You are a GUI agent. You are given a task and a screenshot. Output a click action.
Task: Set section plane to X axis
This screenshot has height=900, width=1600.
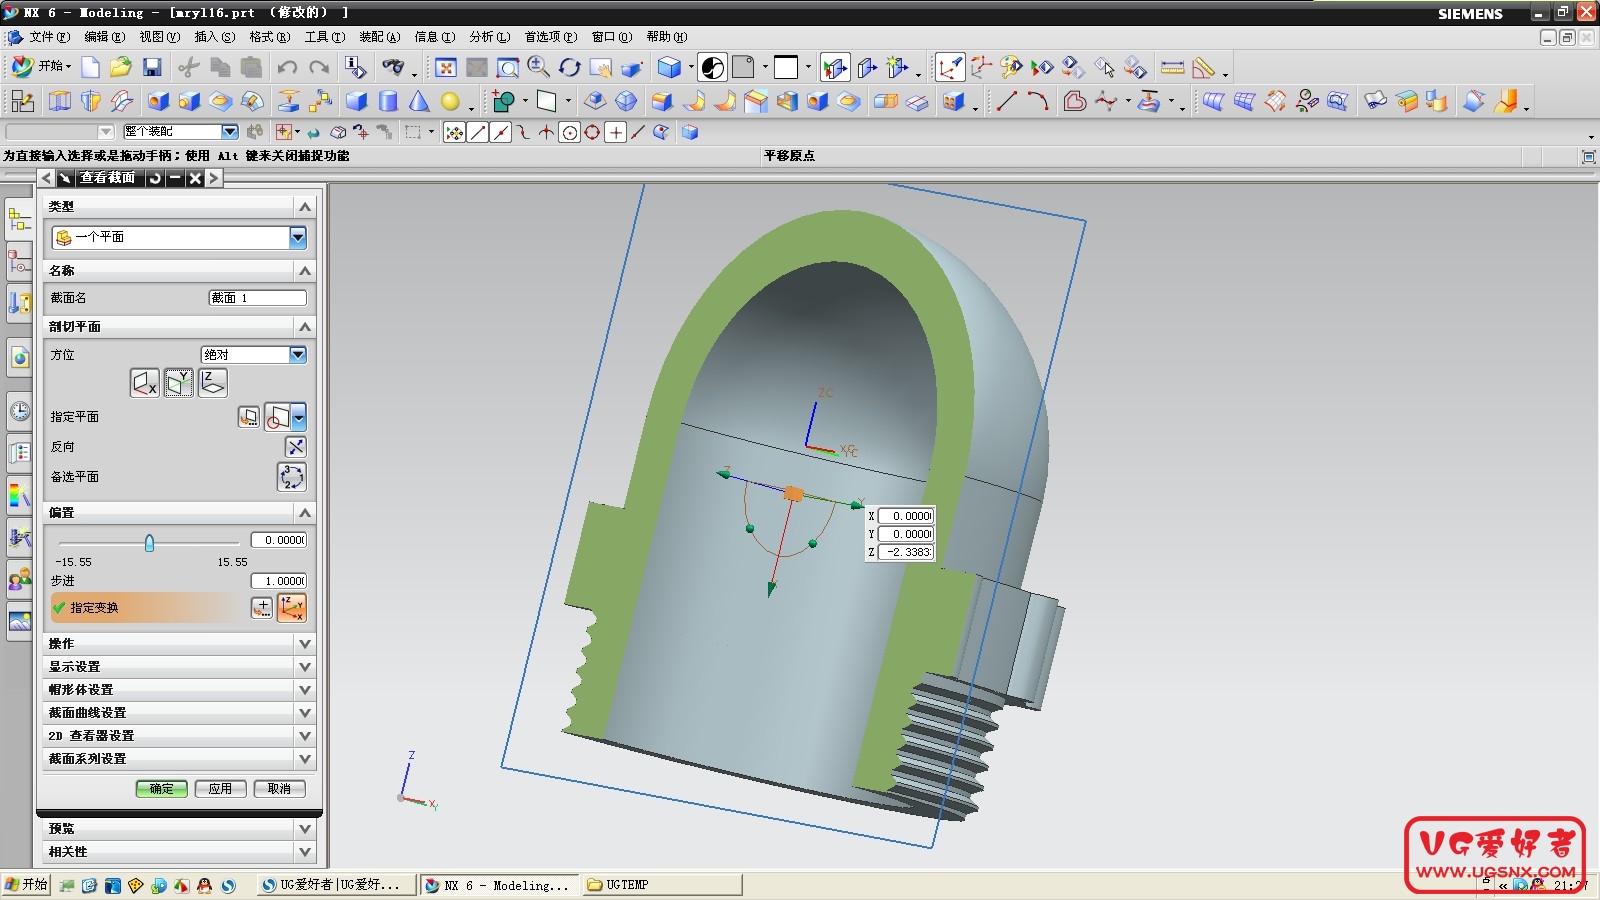(145, 383)
